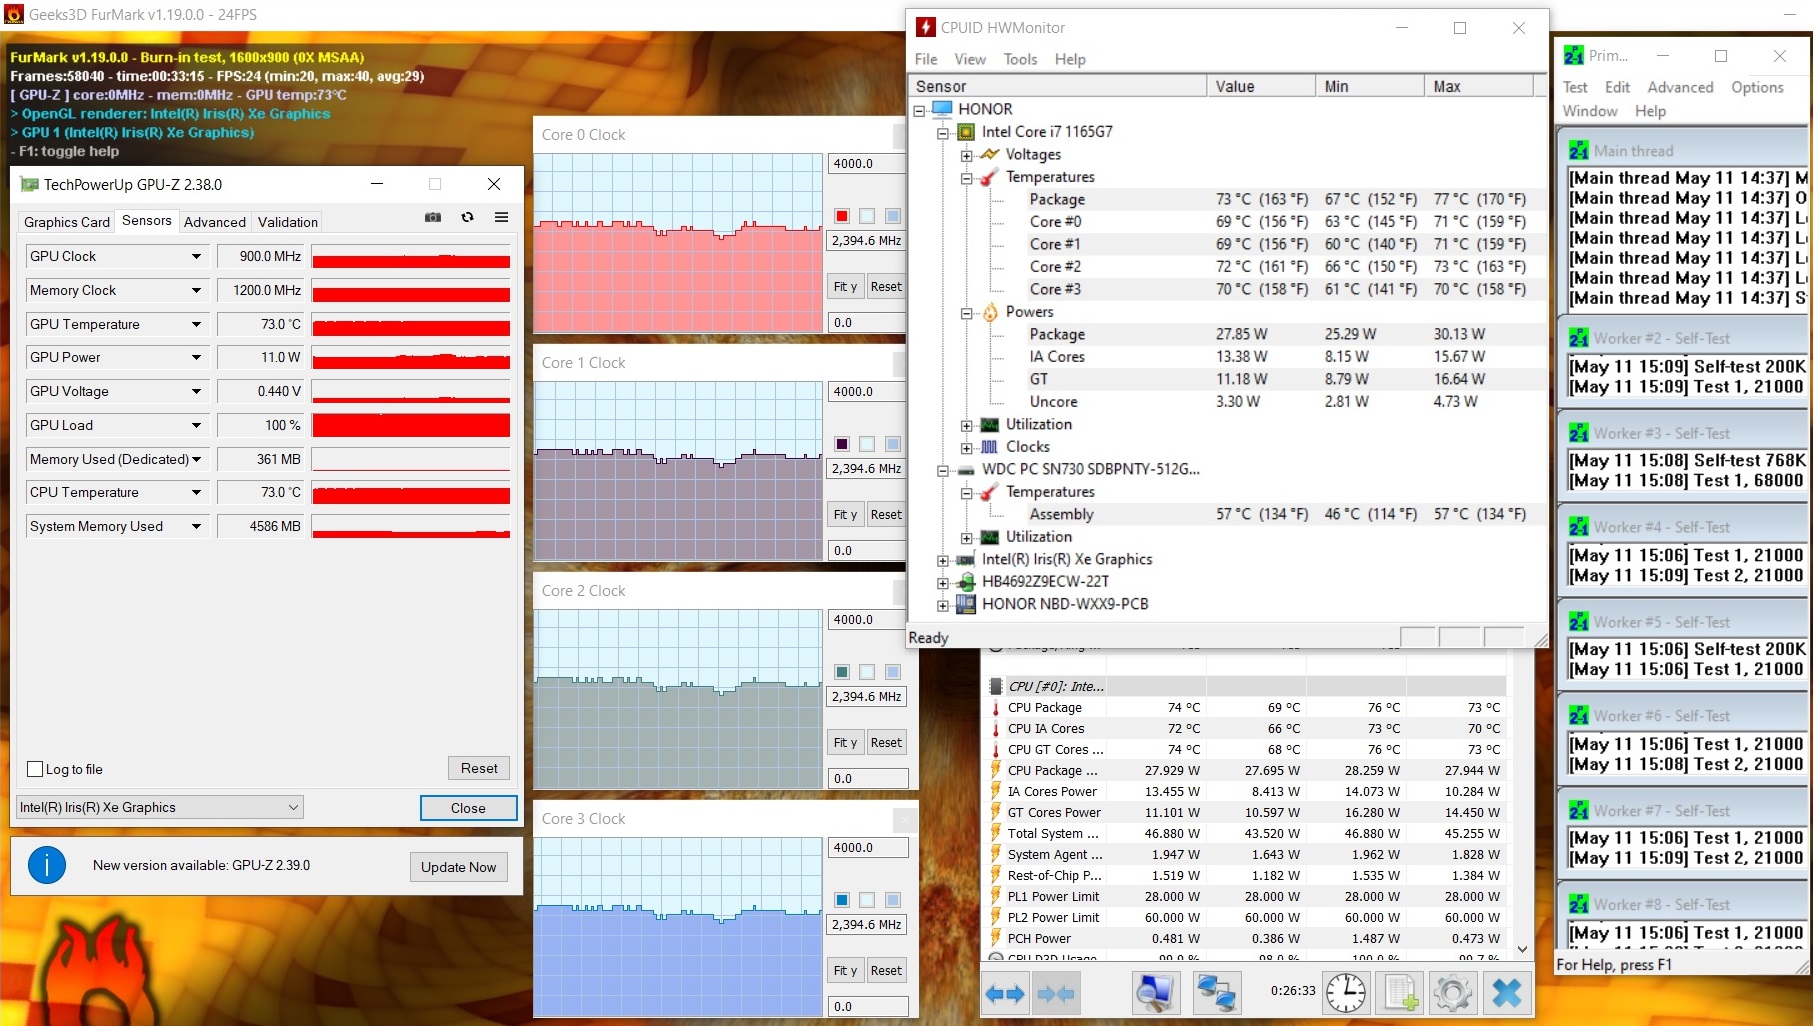Viewport: 1814px width, 1026px height.
Task: Click HWiNFO collapse columns arrows icon
Action: (x=1056, y=994)
